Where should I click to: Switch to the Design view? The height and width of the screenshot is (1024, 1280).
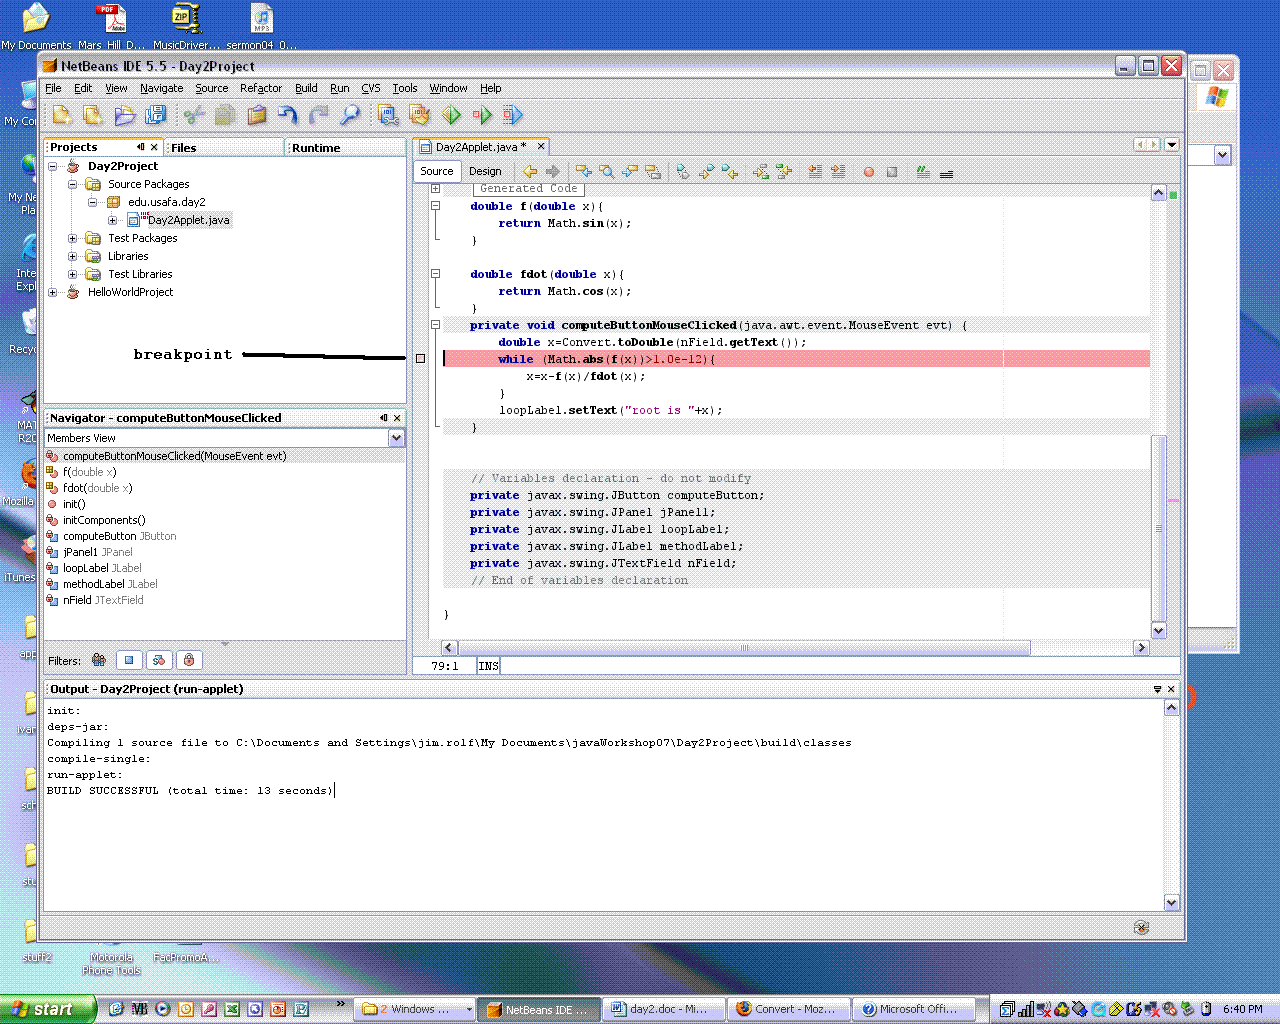(x=486, y=171)
